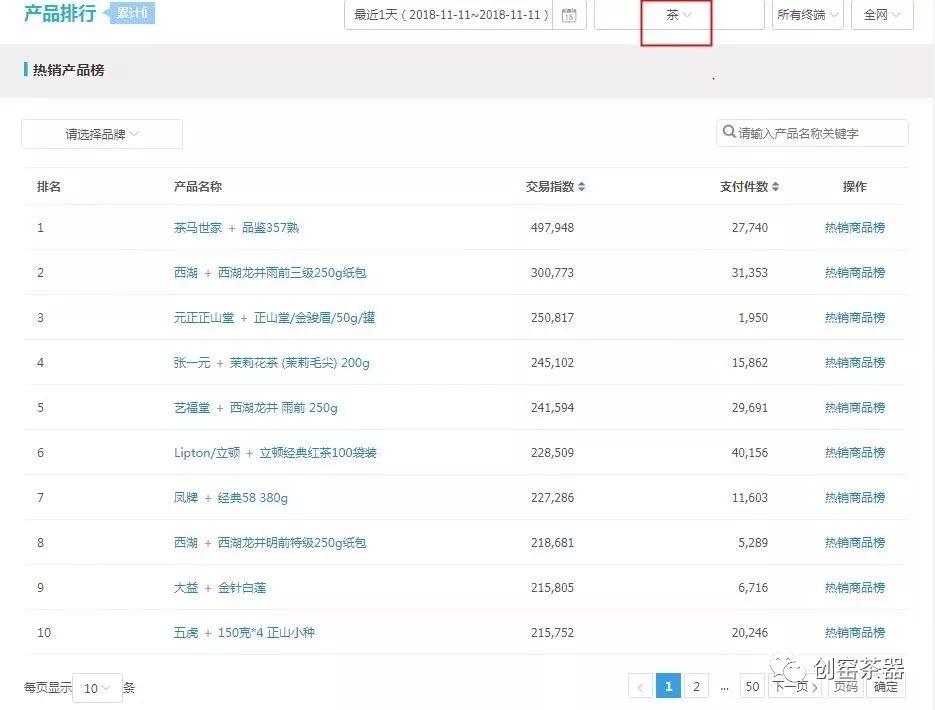Viewport: 935px width, 710px height.
Task: Select the 5,289 payment count value
Action: (x=753, y=542)
